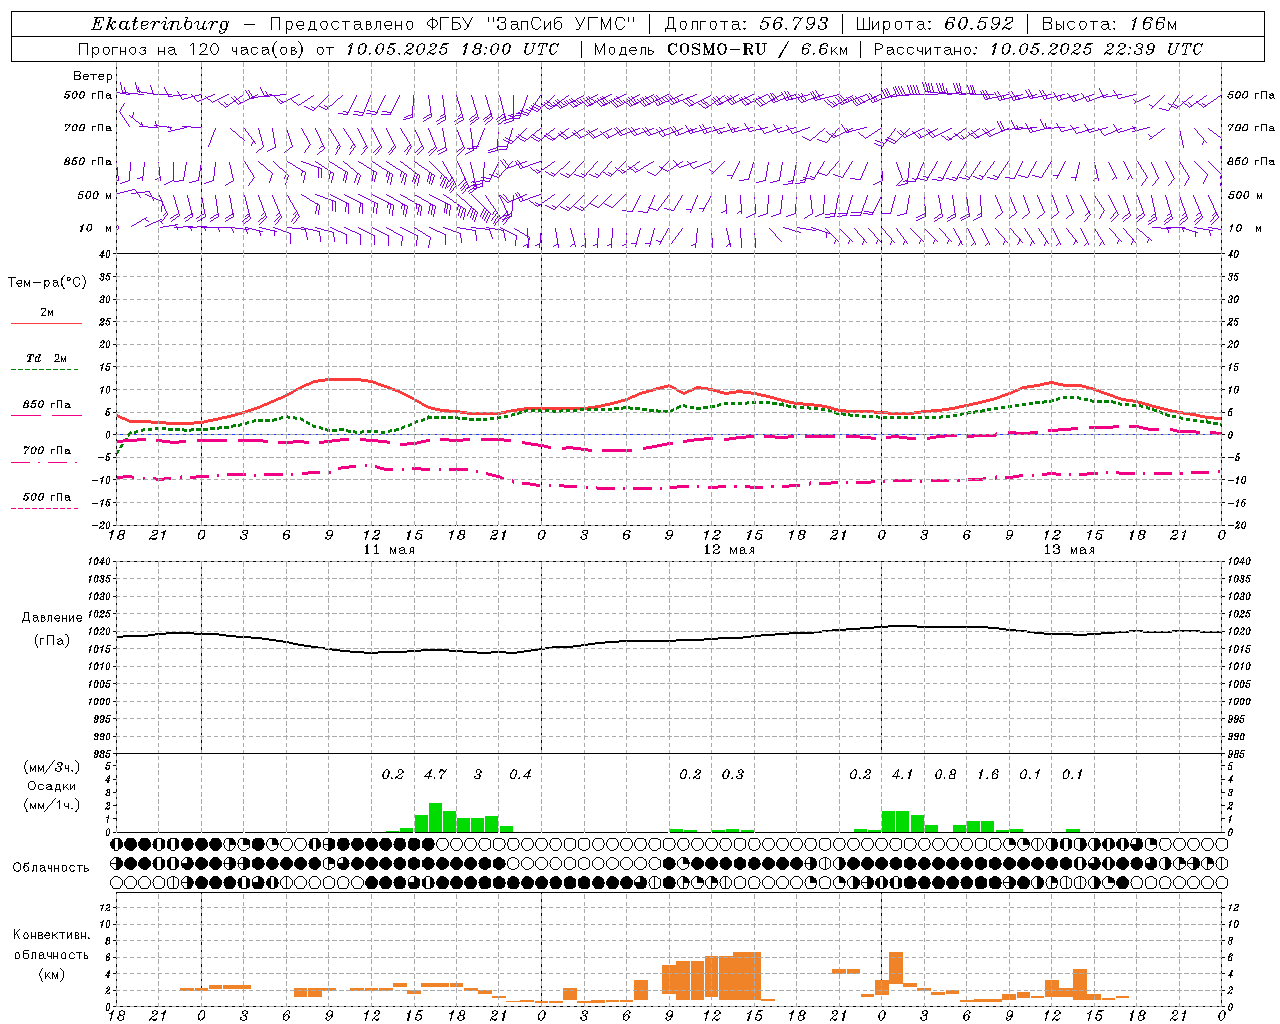Click the tallest green precipitation bar on 11 мая
The image size is (1280, 1024).
point(435,818)
